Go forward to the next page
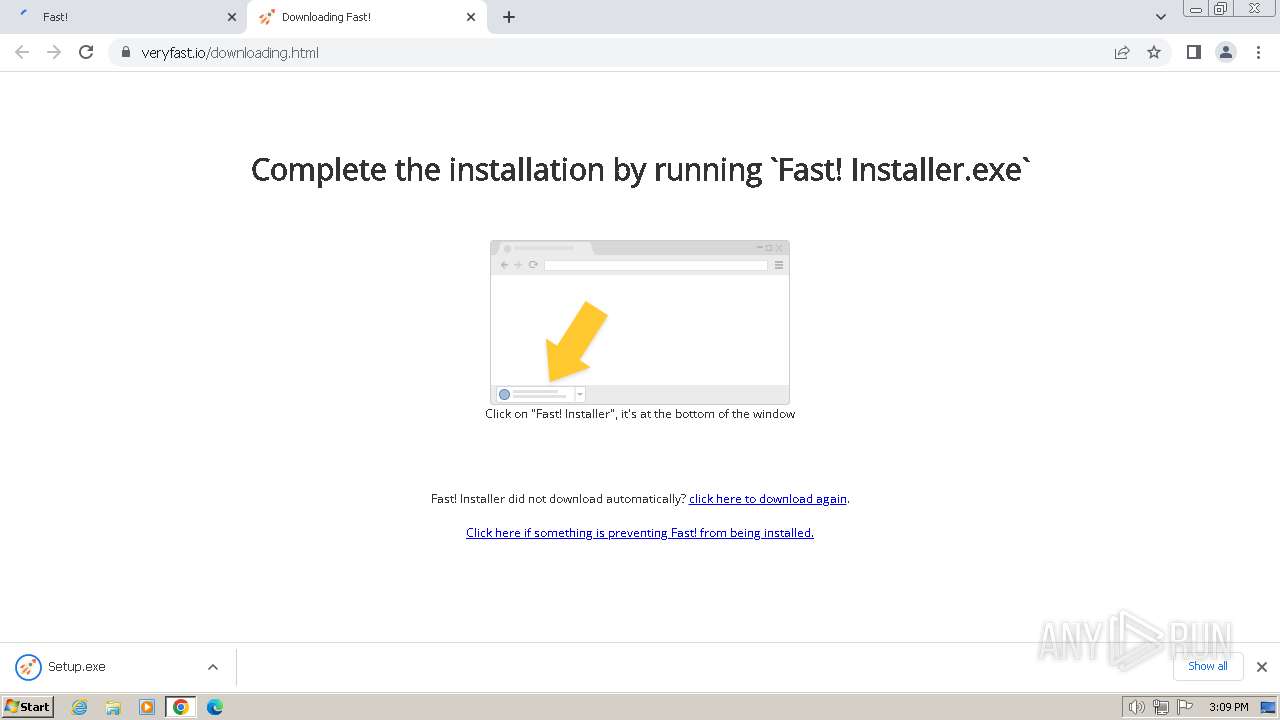1280x720 pixels. (54, 52)
